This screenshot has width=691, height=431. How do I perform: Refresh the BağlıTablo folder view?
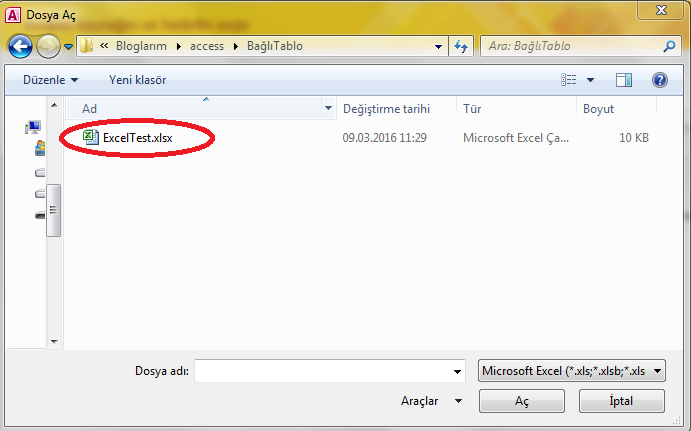point(461,46)
